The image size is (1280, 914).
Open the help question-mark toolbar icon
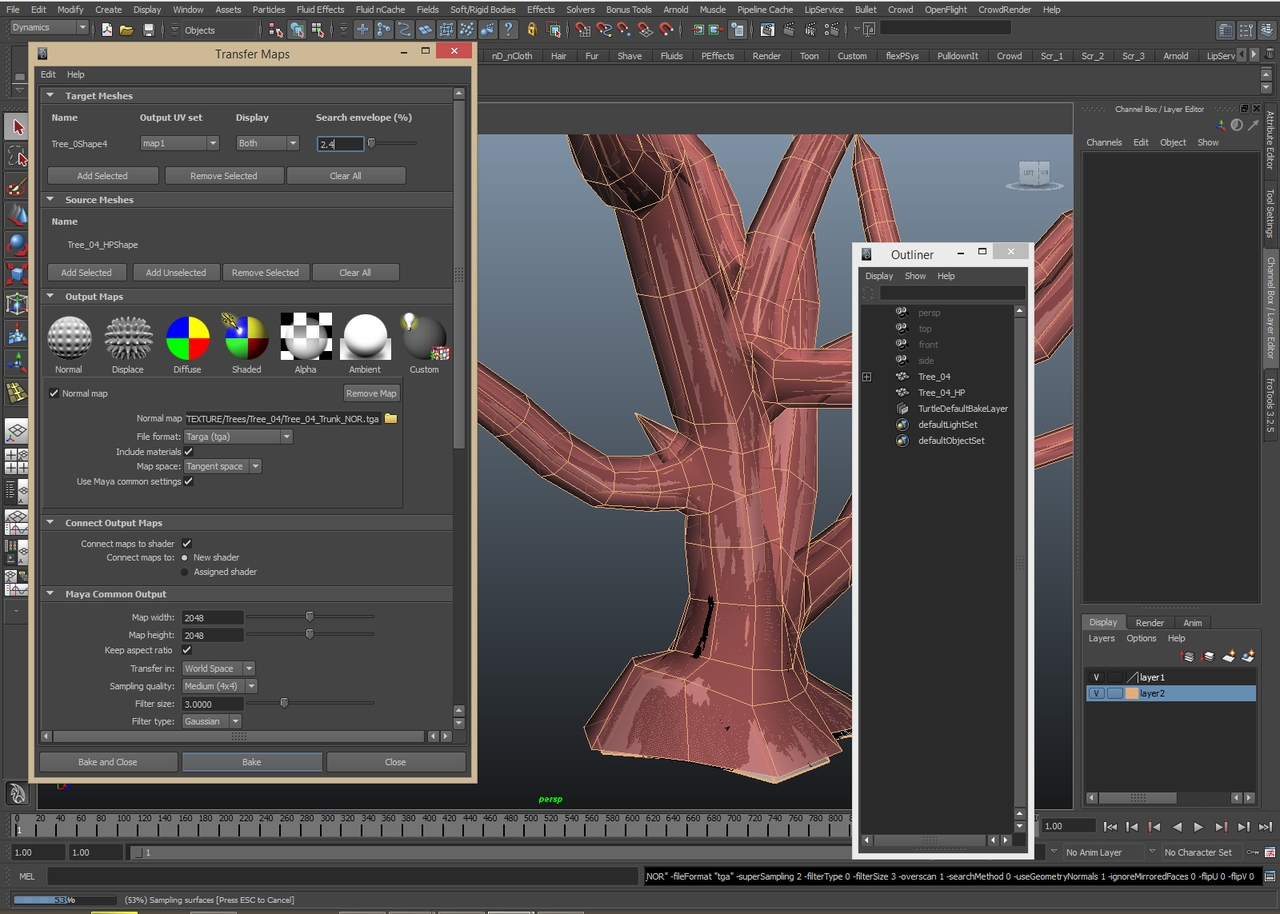pos(509,30)
